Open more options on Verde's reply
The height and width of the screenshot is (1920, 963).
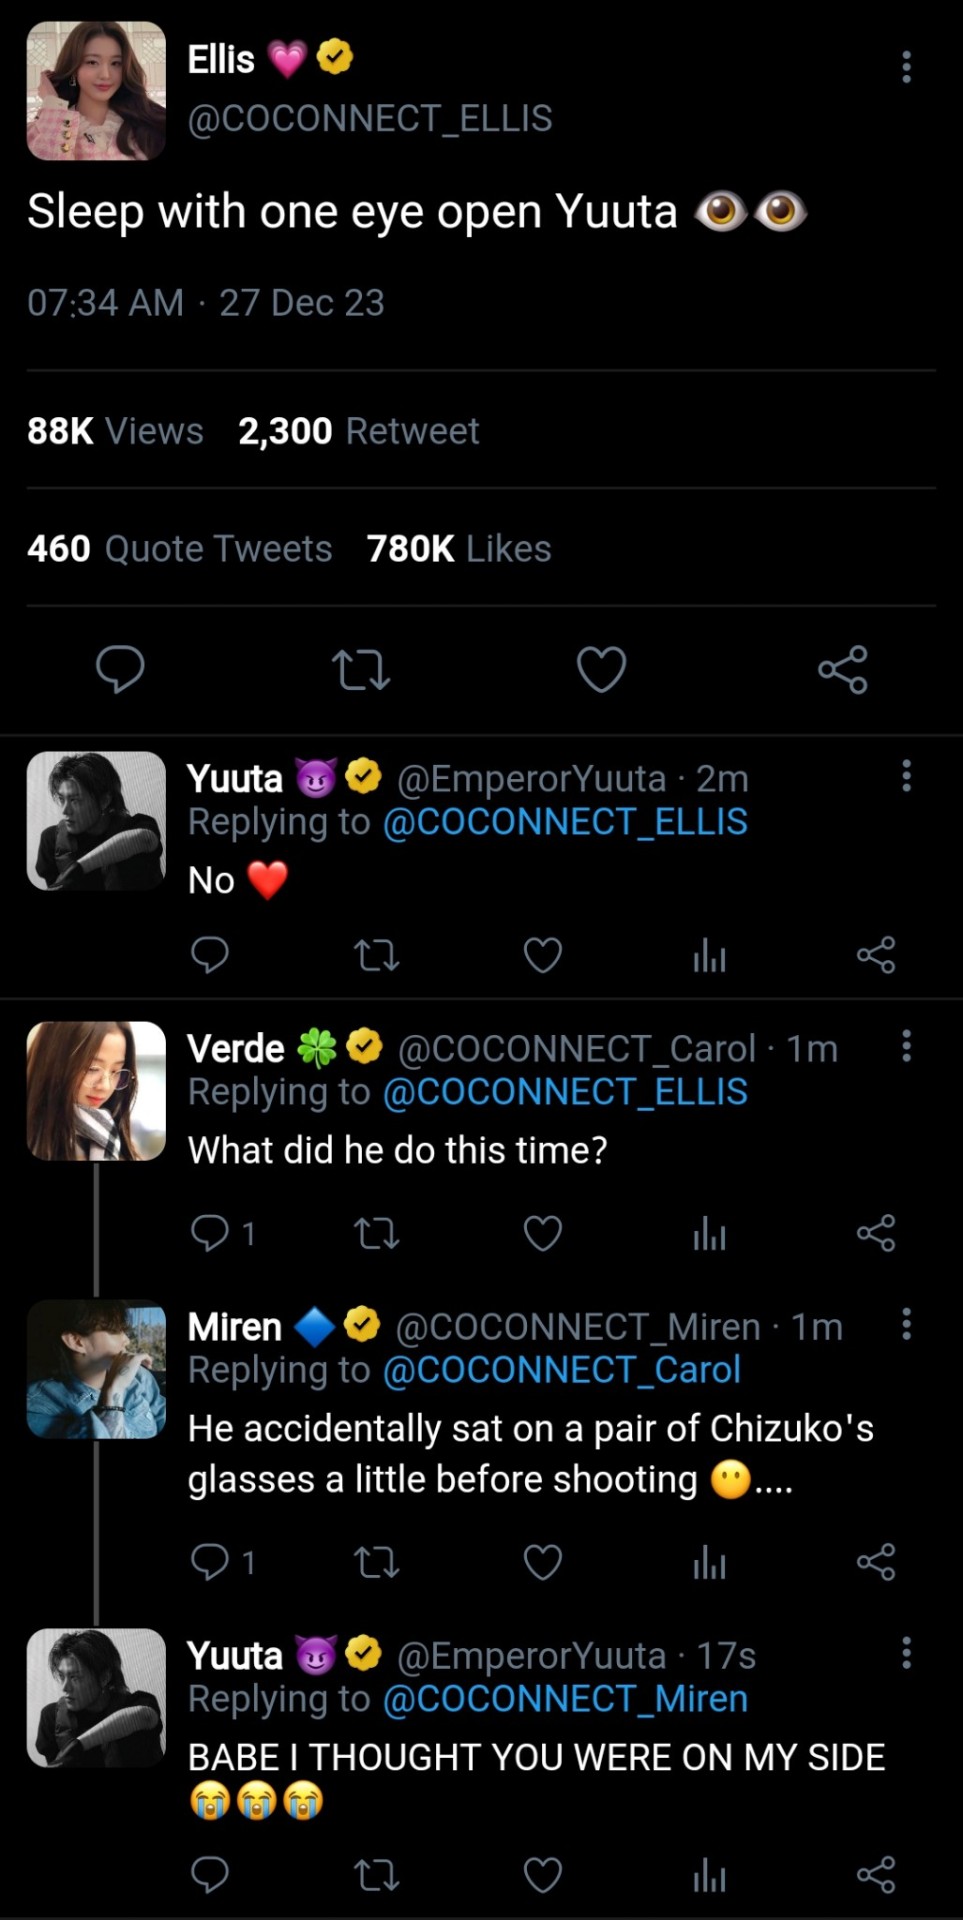[x=906, y=1046]
